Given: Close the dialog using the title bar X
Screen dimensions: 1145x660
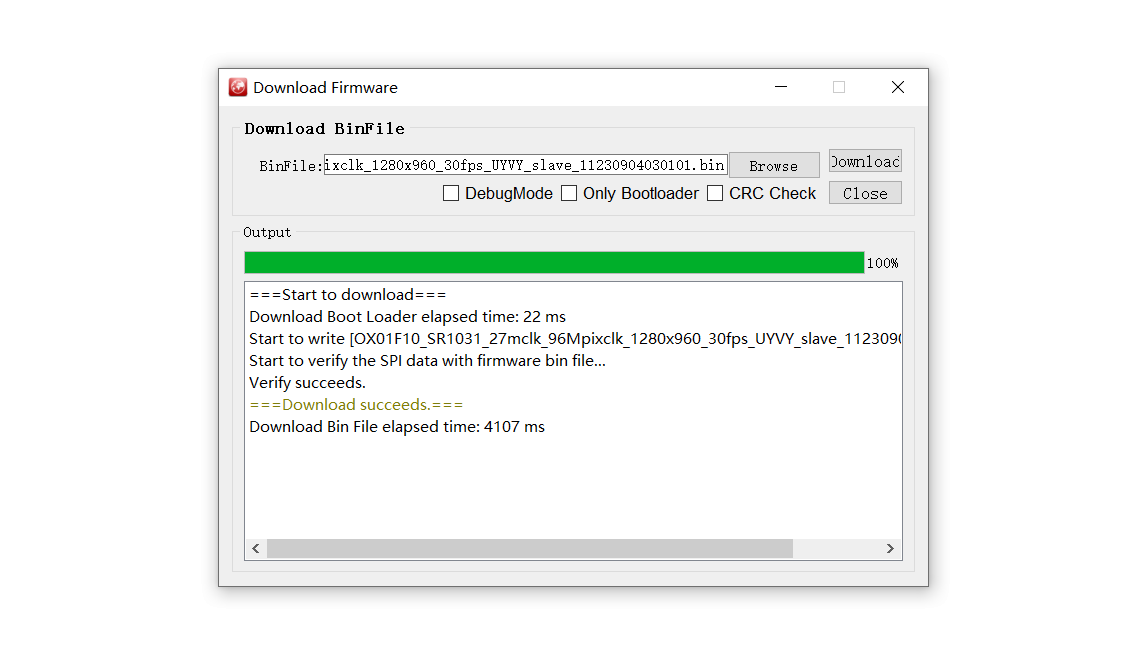Looking at the screenshot, I should click(x=897, y=88).
